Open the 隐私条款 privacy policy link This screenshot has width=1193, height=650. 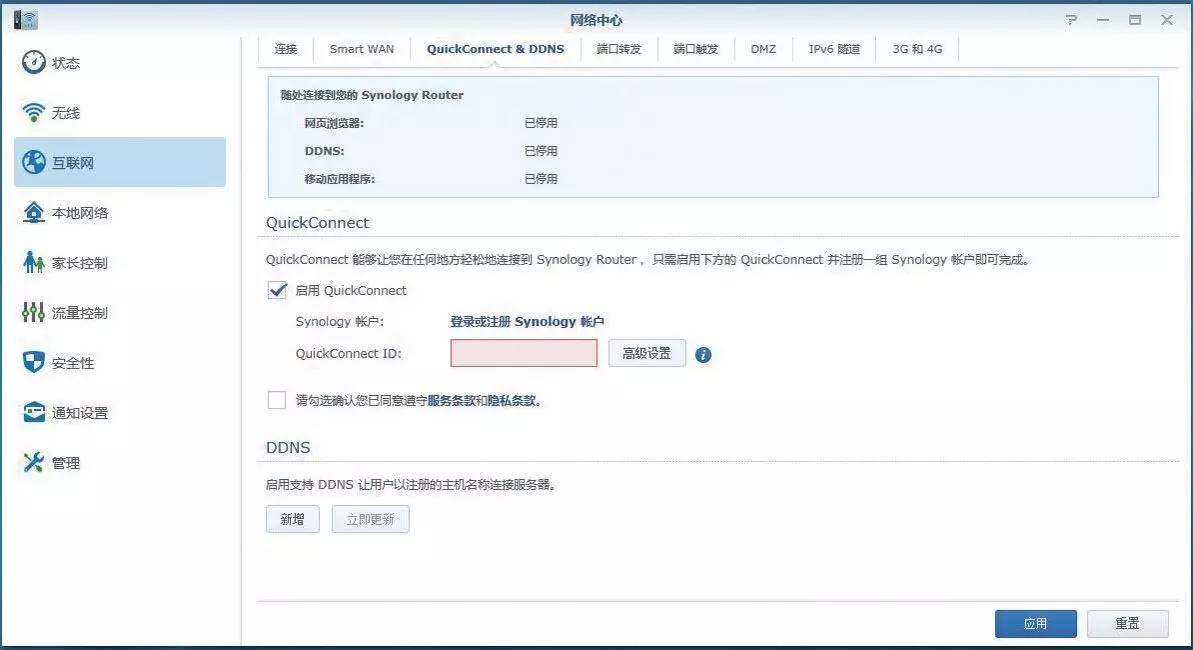(x=512, y=400)
